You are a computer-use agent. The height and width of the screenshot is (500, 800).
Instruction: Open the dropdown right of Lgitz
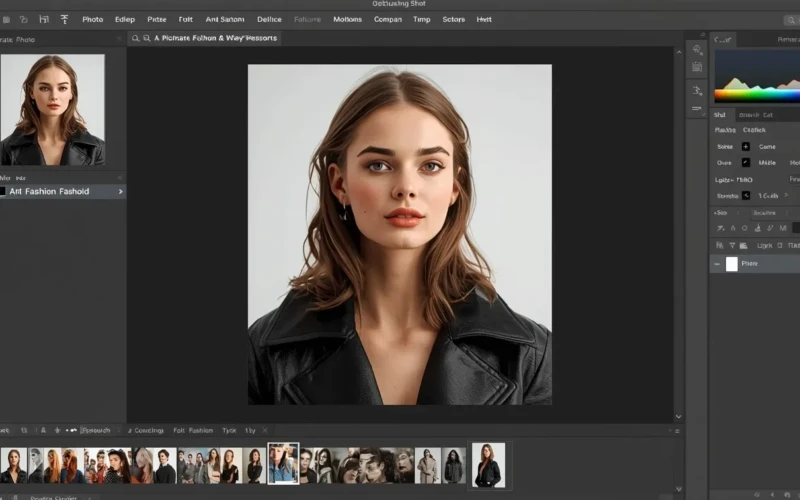click(x=794, y=180)
